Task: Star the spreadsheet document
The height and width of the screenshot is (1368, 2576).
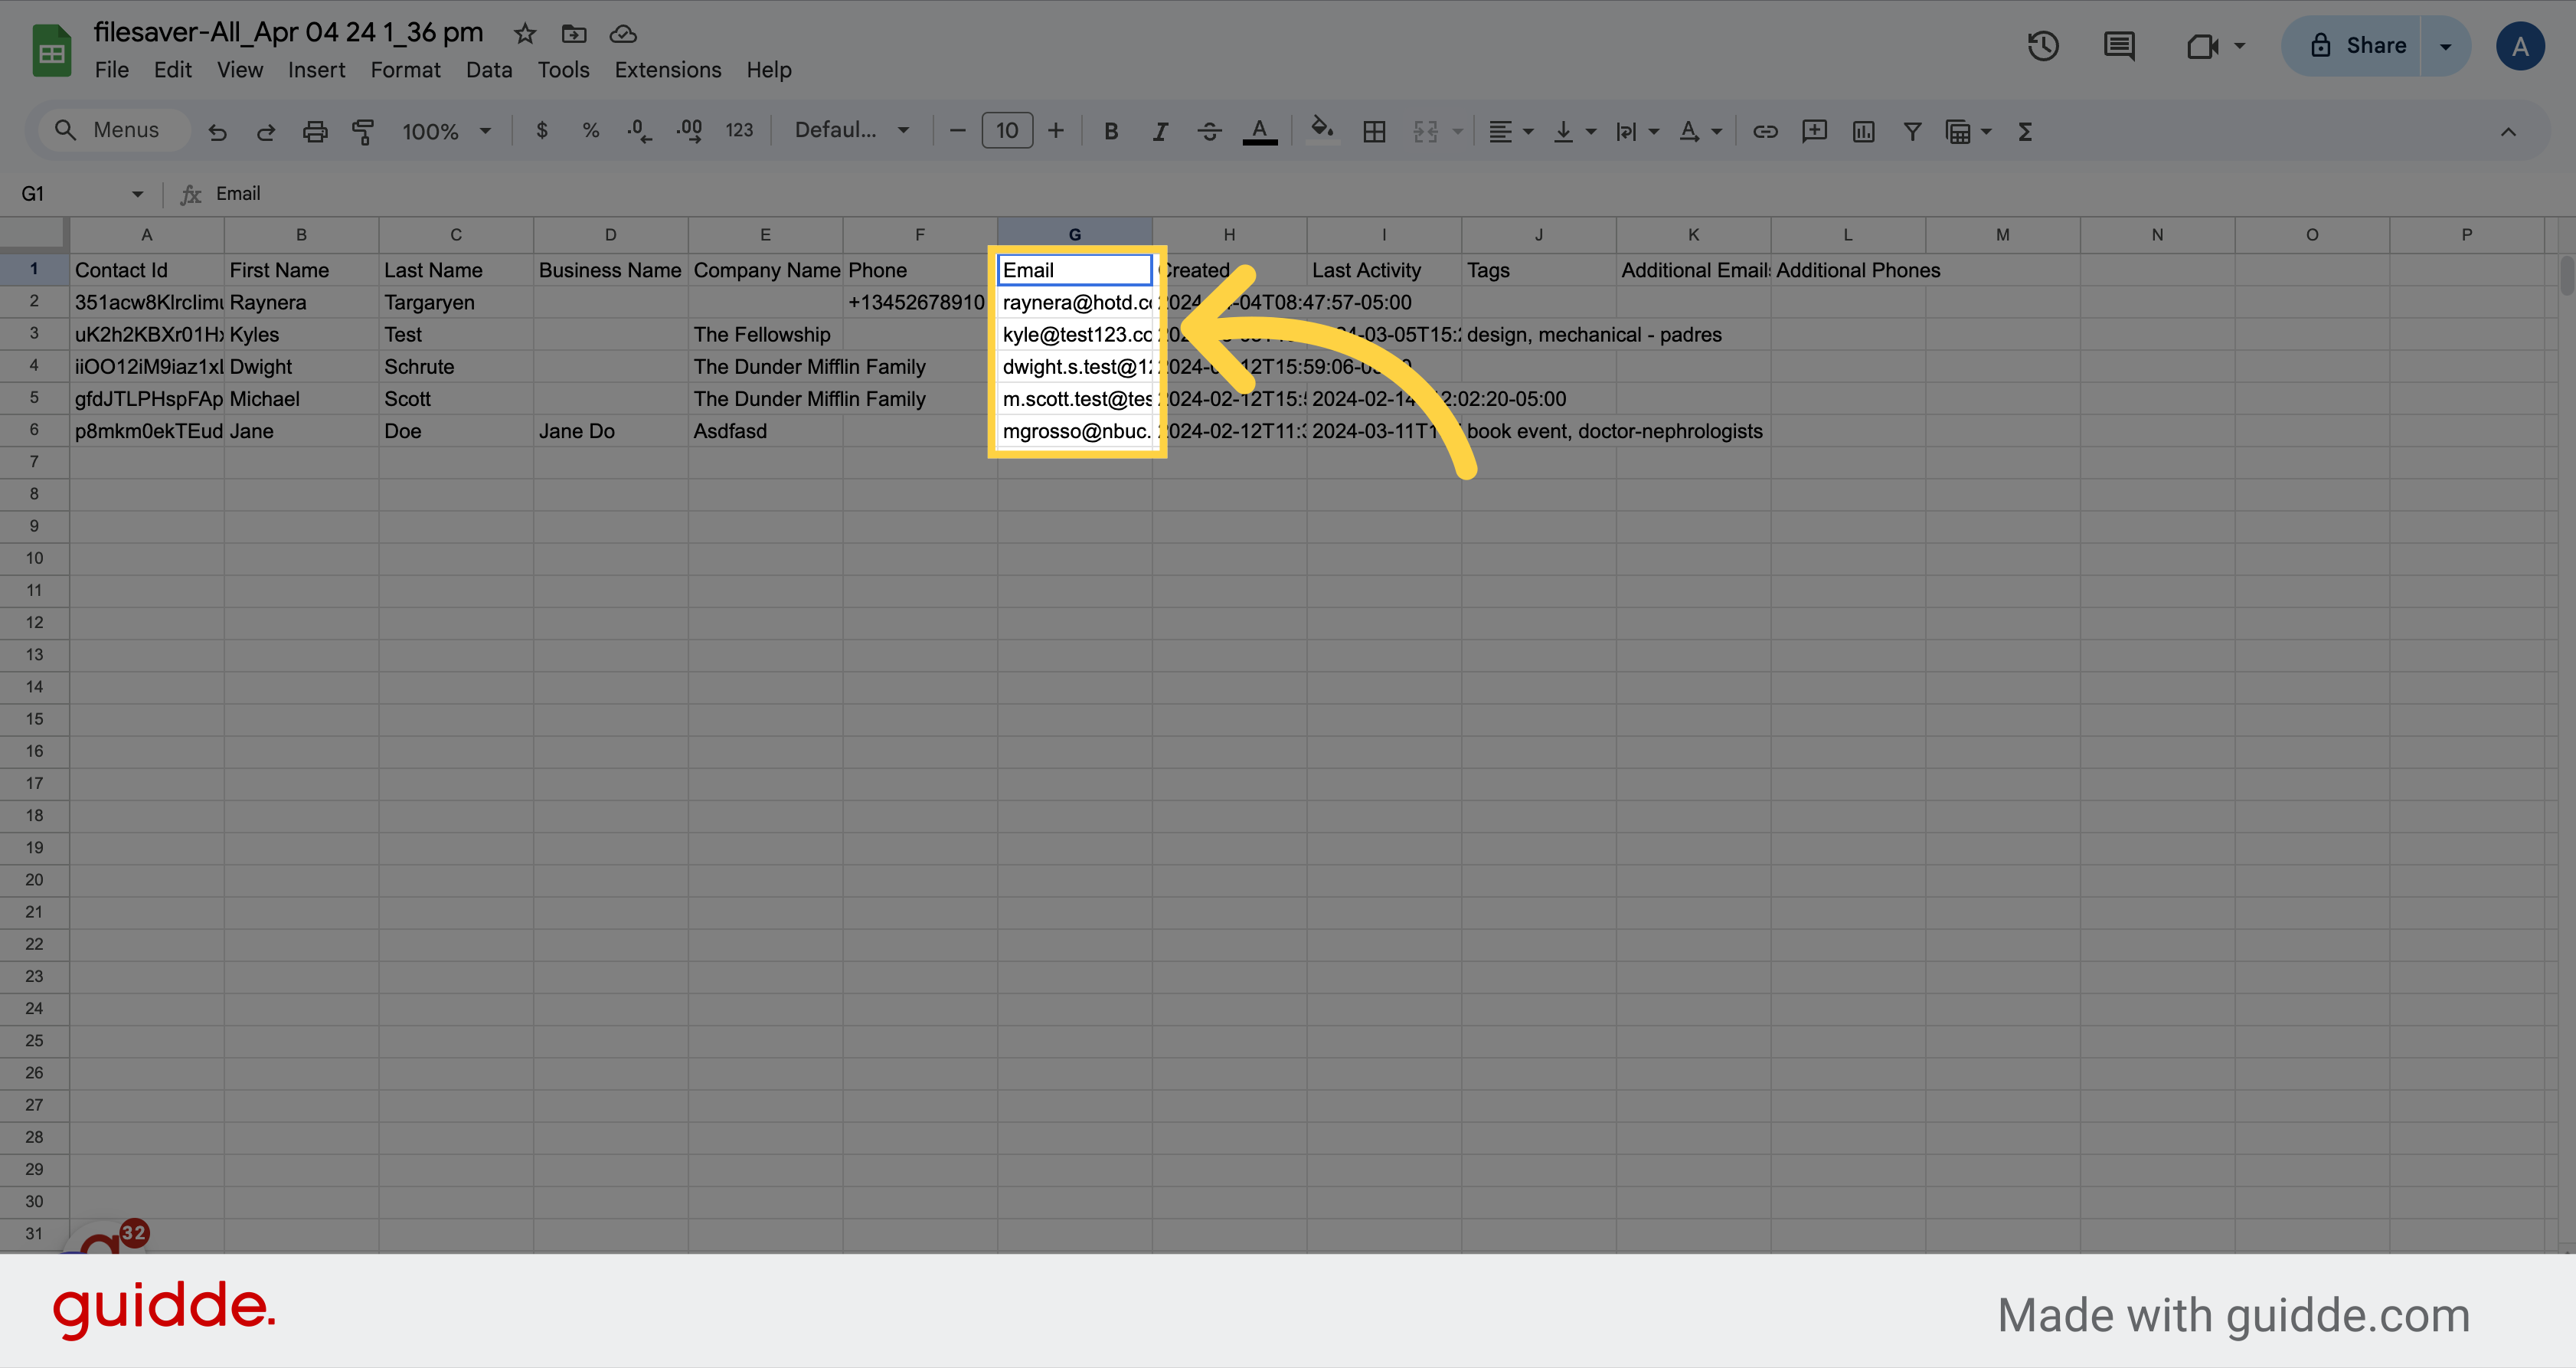Action: tap(525, 34)
